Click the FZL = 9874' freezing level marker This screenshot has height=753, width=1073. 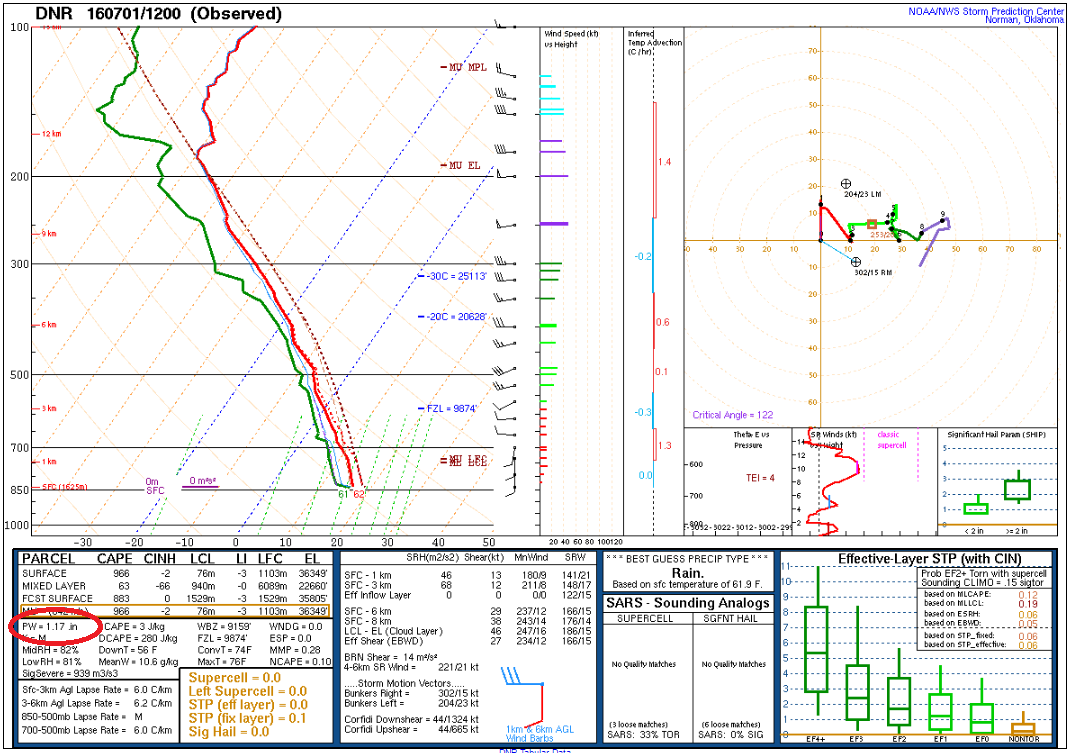point(452,408)
